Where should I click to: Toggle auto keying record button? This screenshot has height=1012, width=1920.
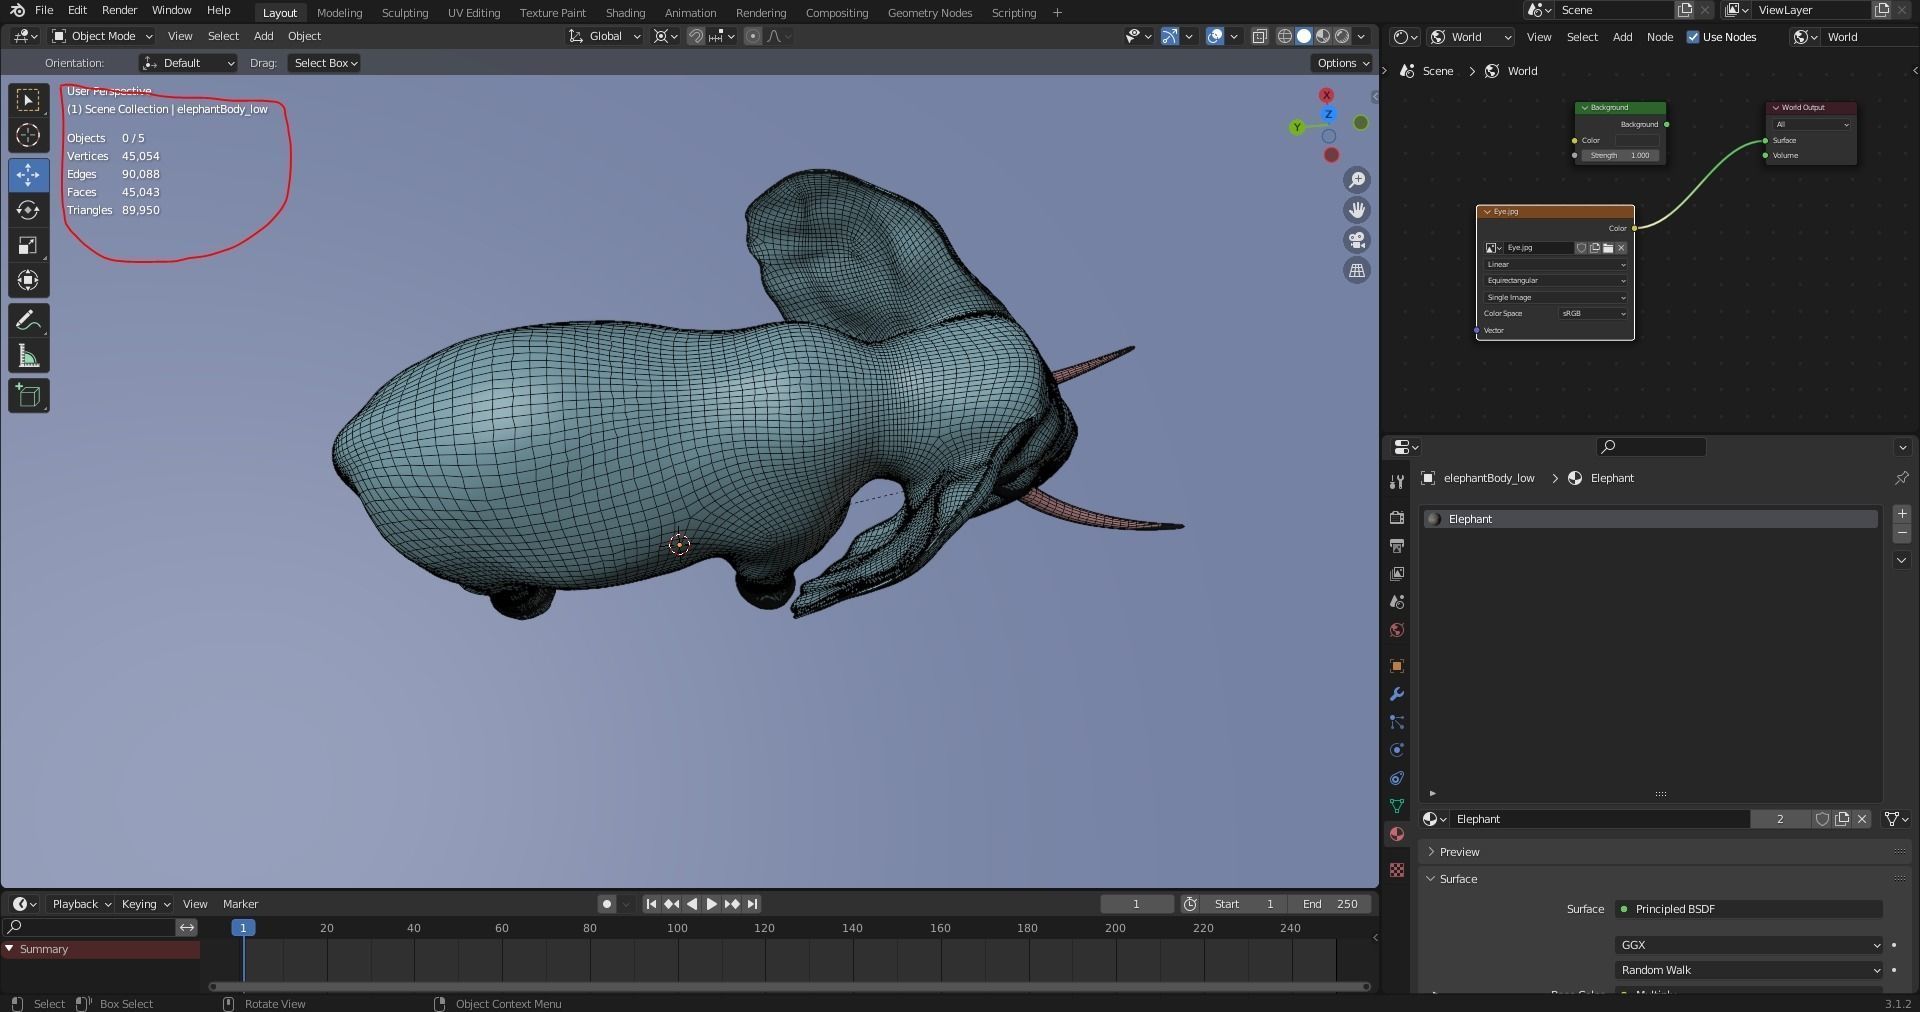pos(607,904)
